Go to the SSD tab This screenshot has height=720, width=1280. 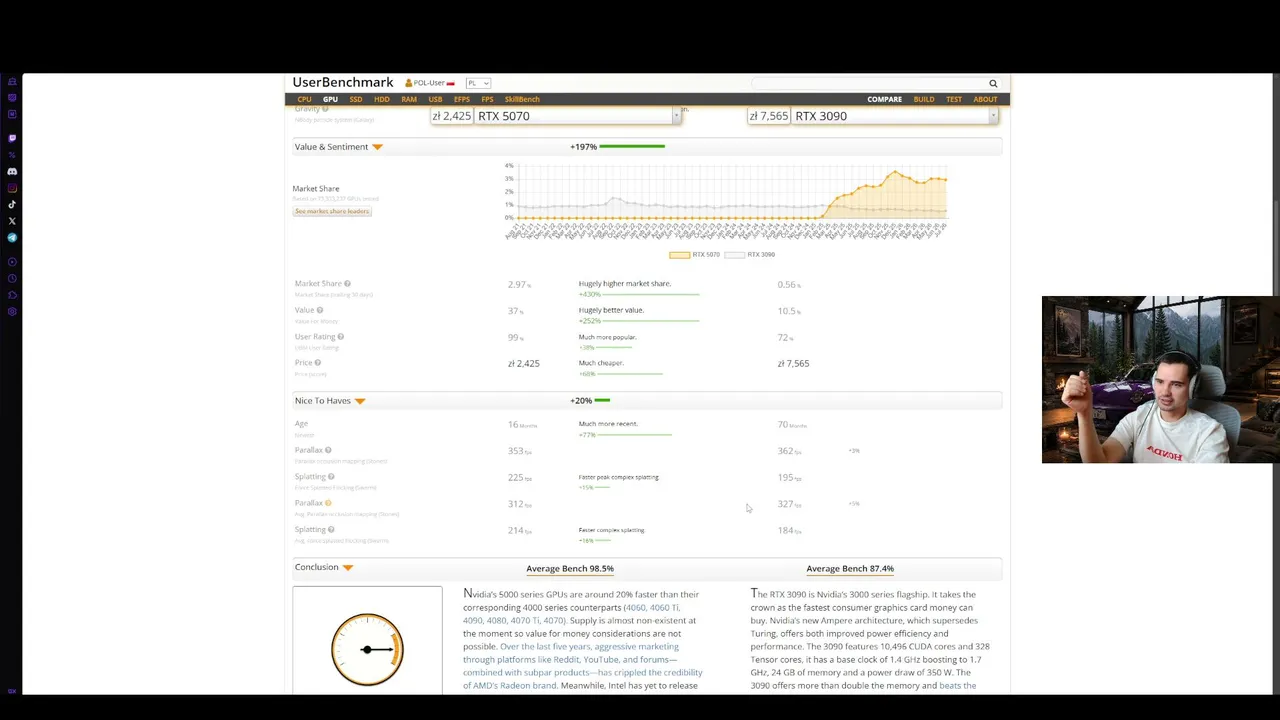click(x=356, y=100)
